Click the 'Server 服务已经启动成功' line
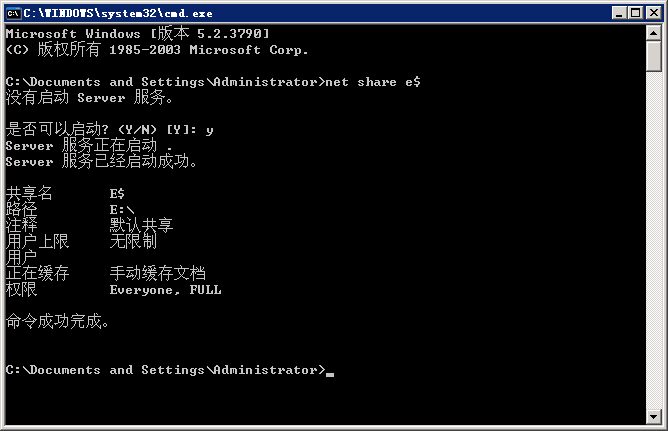This screenshot has height=431, width=668. (x=101, y=161)
